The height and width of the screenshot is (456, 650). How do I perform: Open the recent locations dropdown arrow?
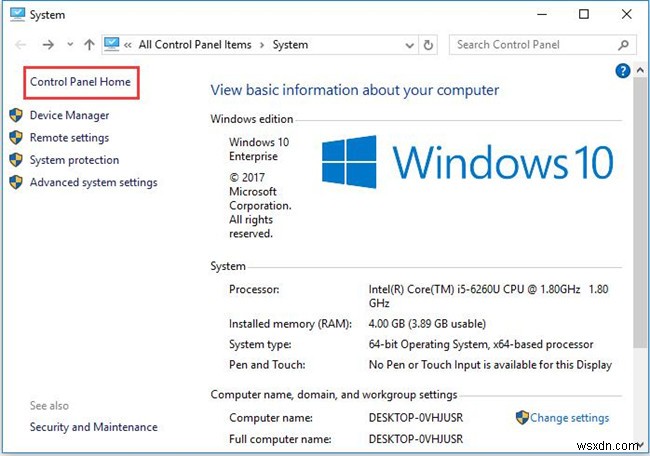coord(70,44)
